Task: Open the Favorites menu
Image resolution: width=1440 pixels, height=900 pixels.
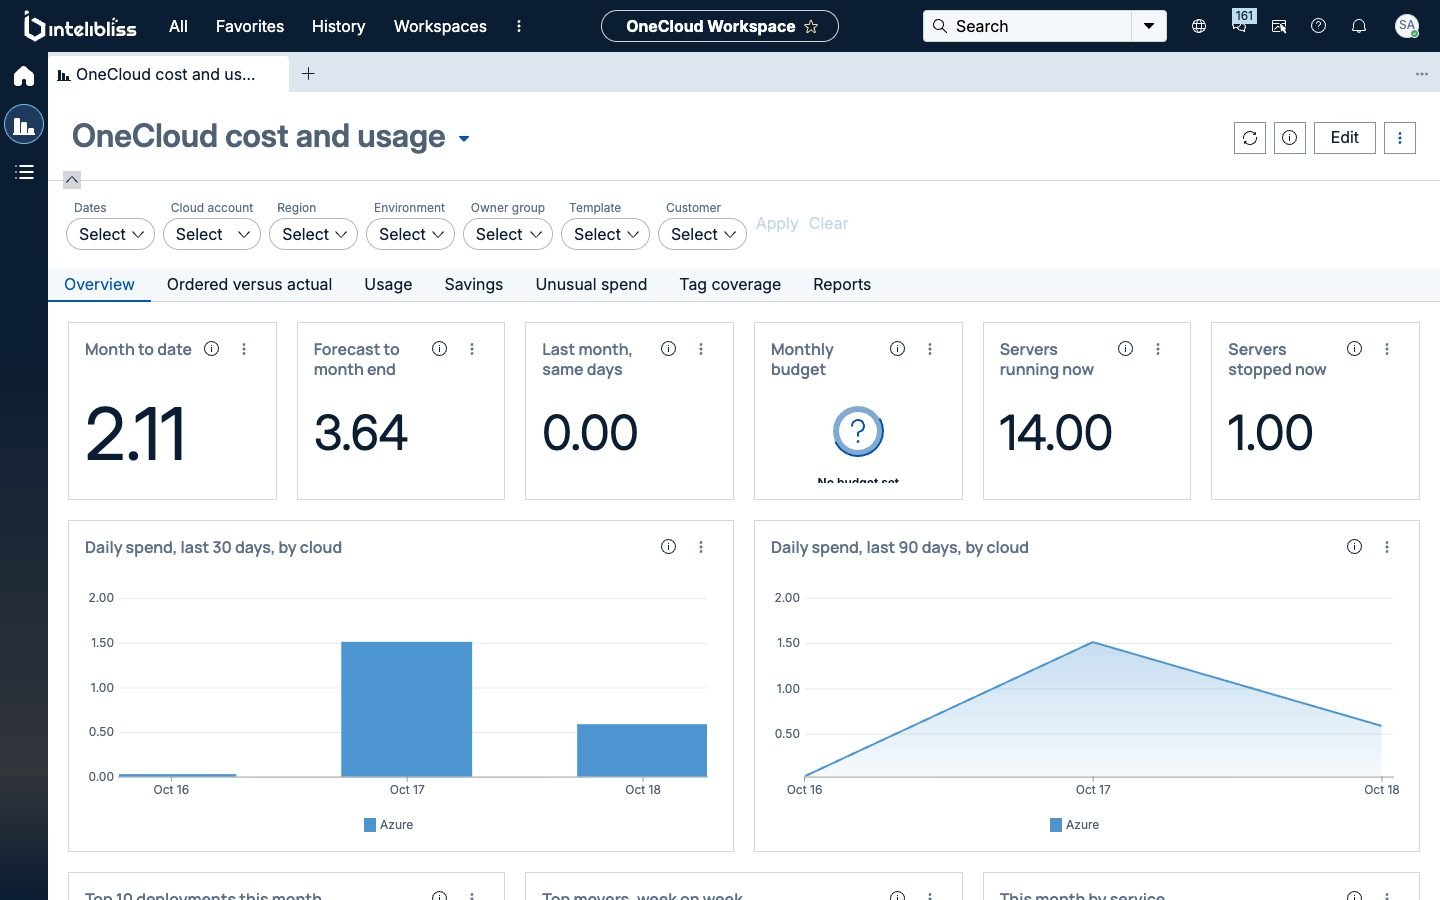Action: 250,26
